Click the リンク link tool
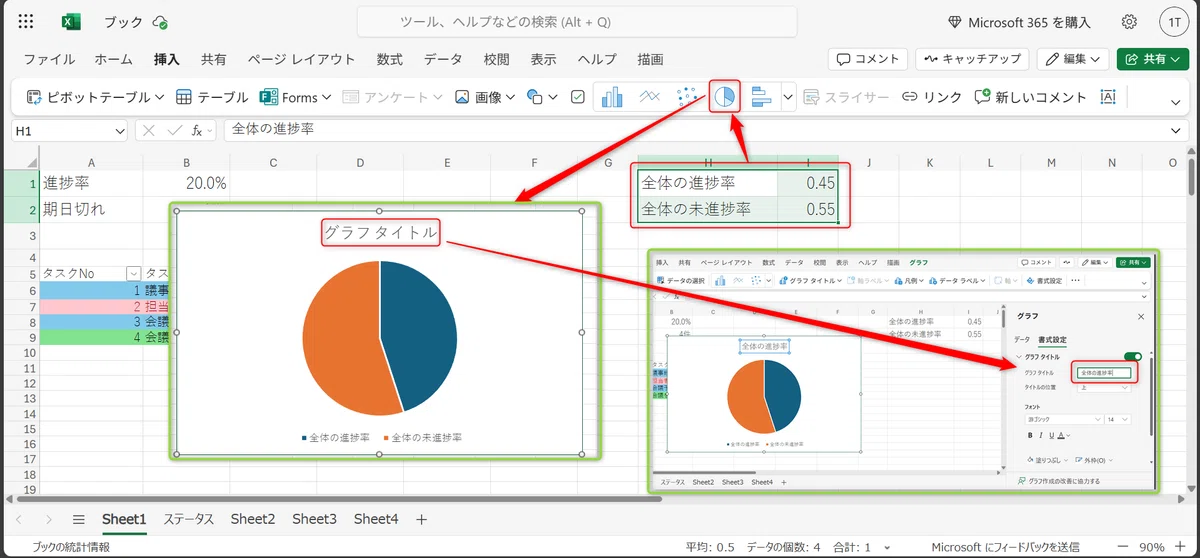This screenshot has height=558, width=1200. [x=932, y=97]
